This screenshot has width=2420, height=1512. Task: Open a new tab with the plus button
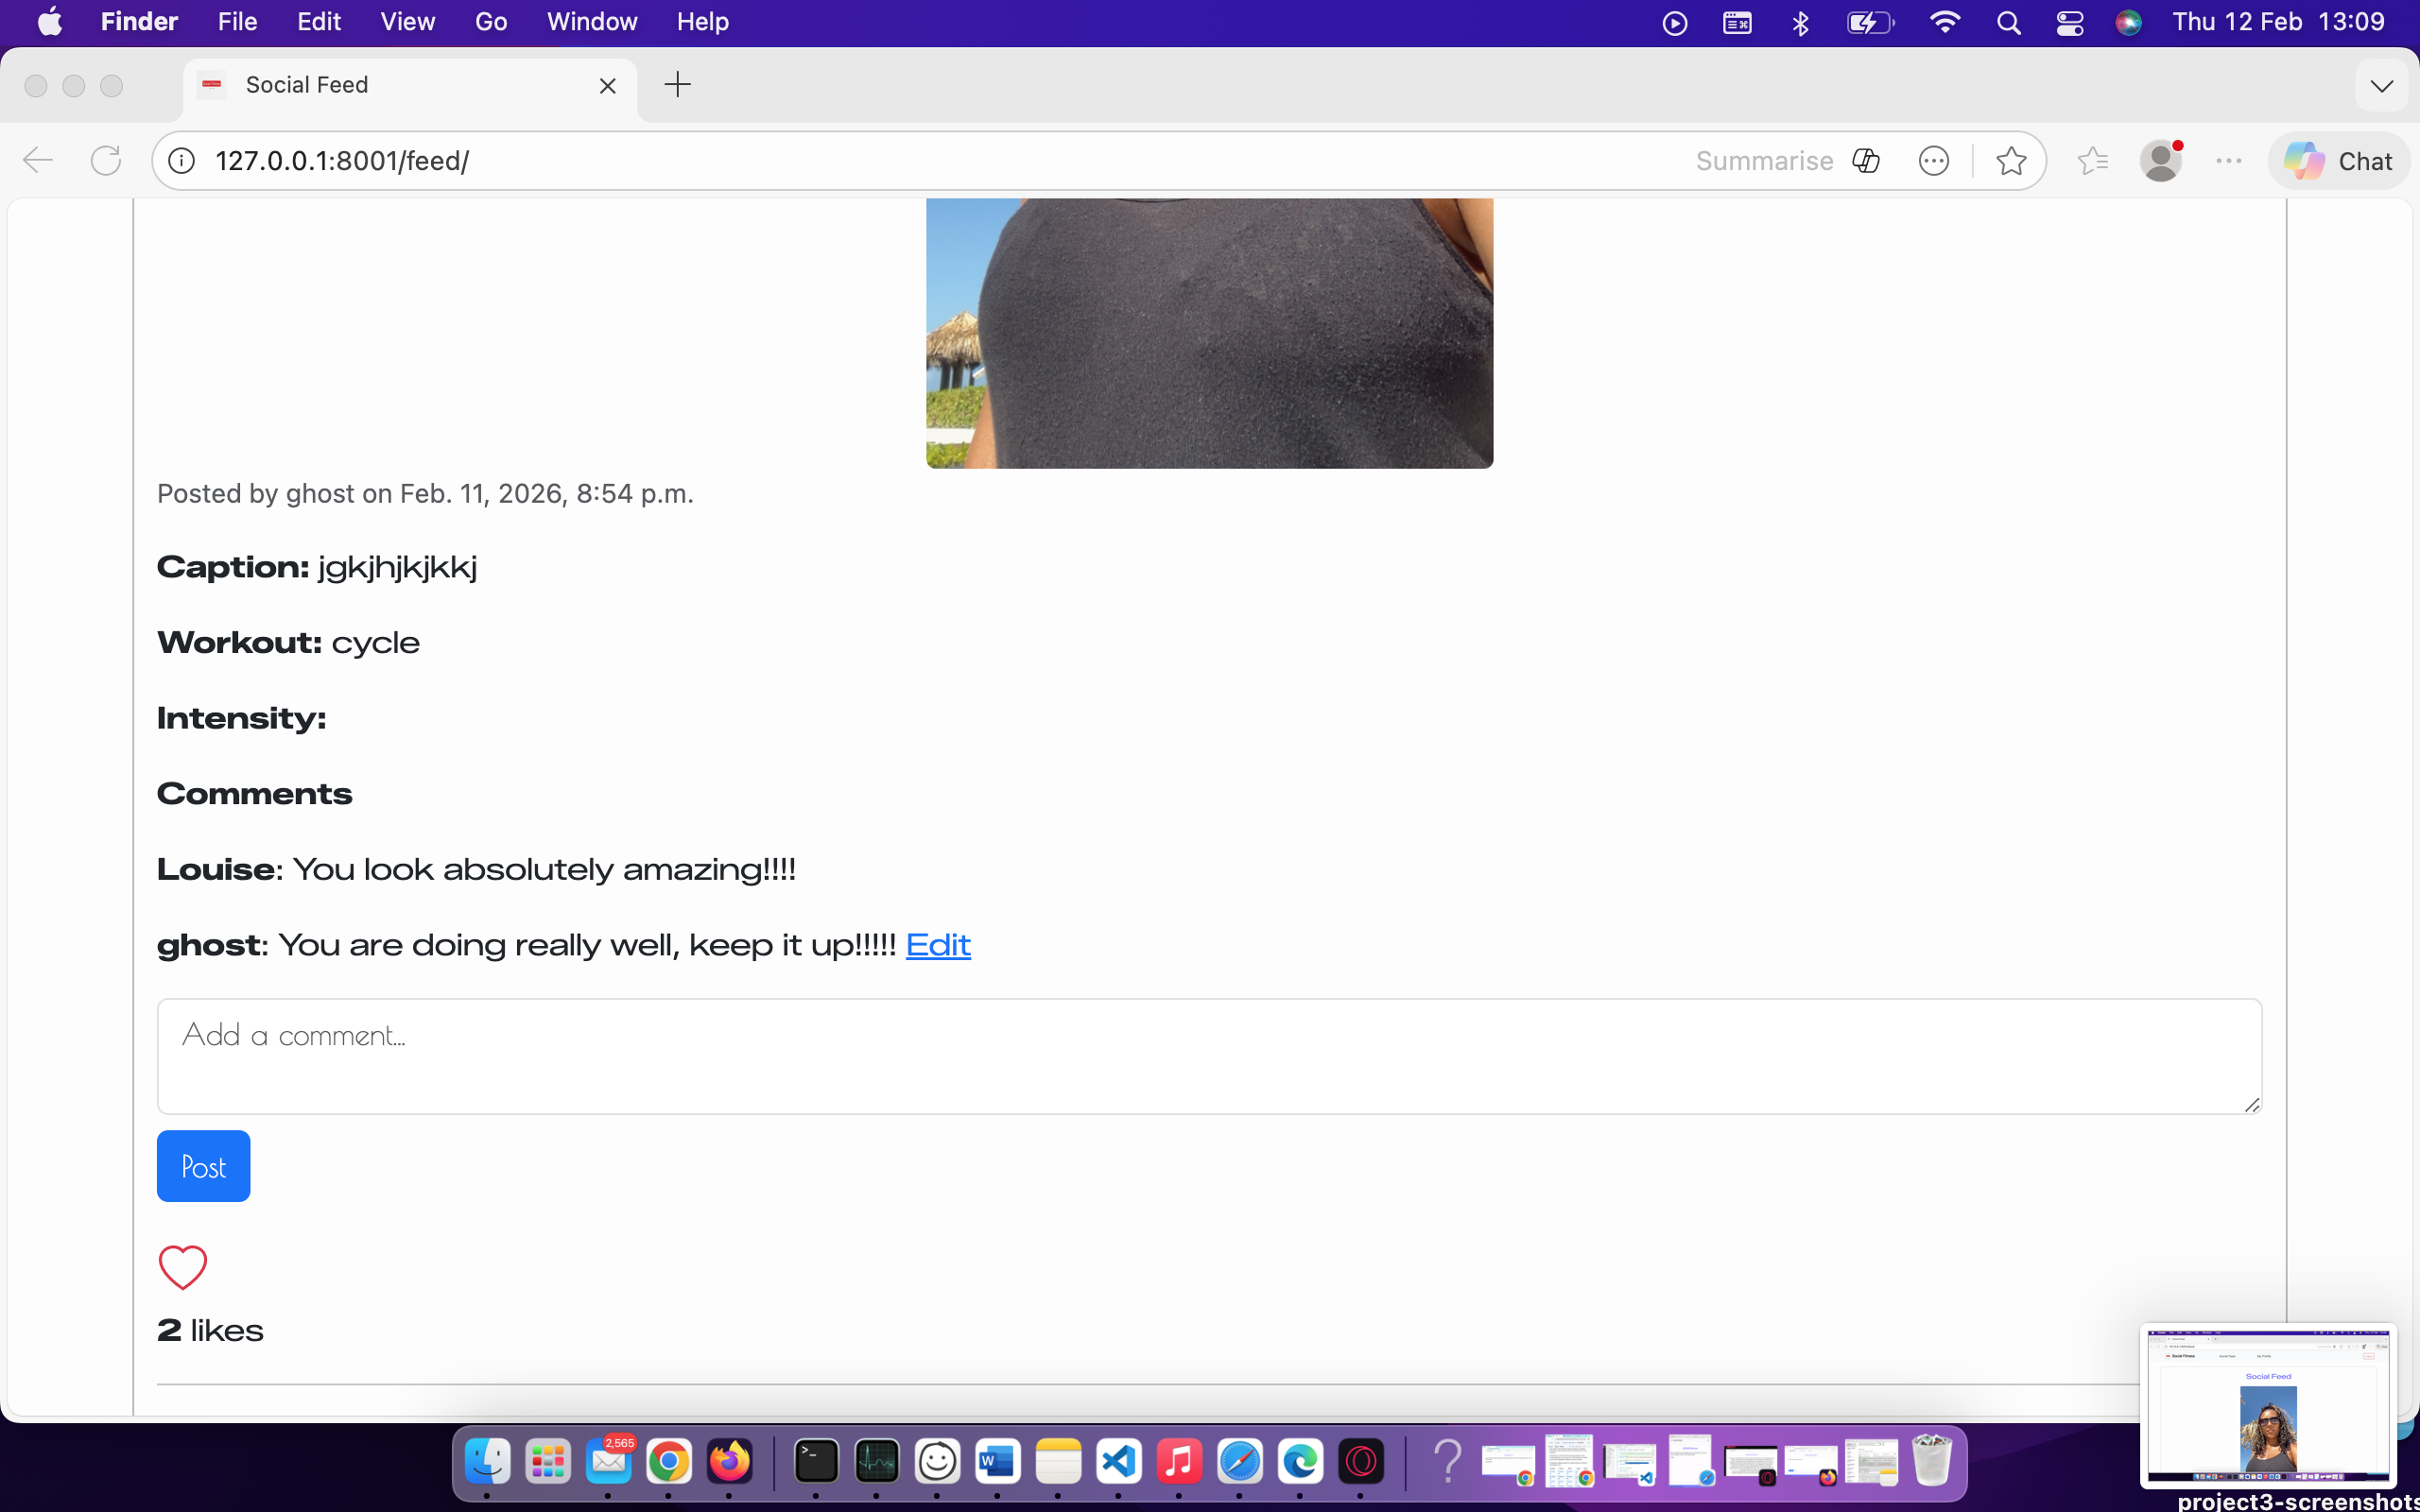click(678, 85)
